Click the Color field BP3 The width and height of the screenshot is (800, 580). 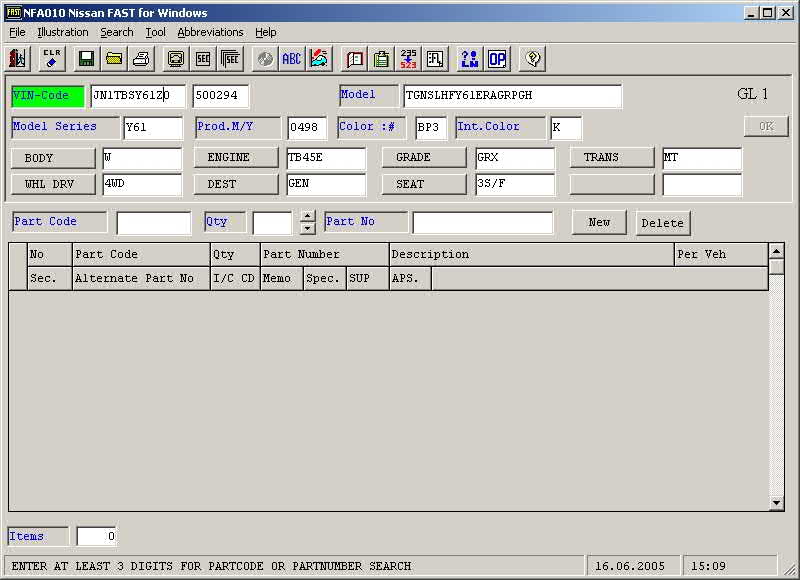coord(431,128)
